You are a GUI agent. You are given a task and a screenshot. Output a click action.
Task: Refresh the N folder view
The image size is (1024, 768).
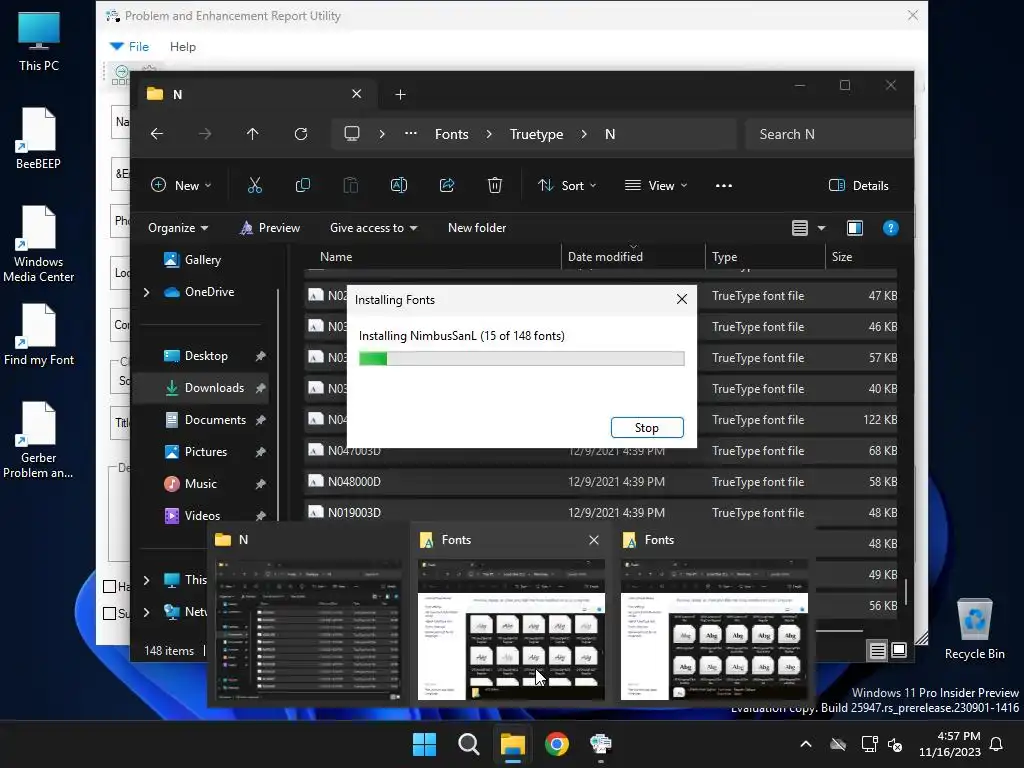(301, 134)
